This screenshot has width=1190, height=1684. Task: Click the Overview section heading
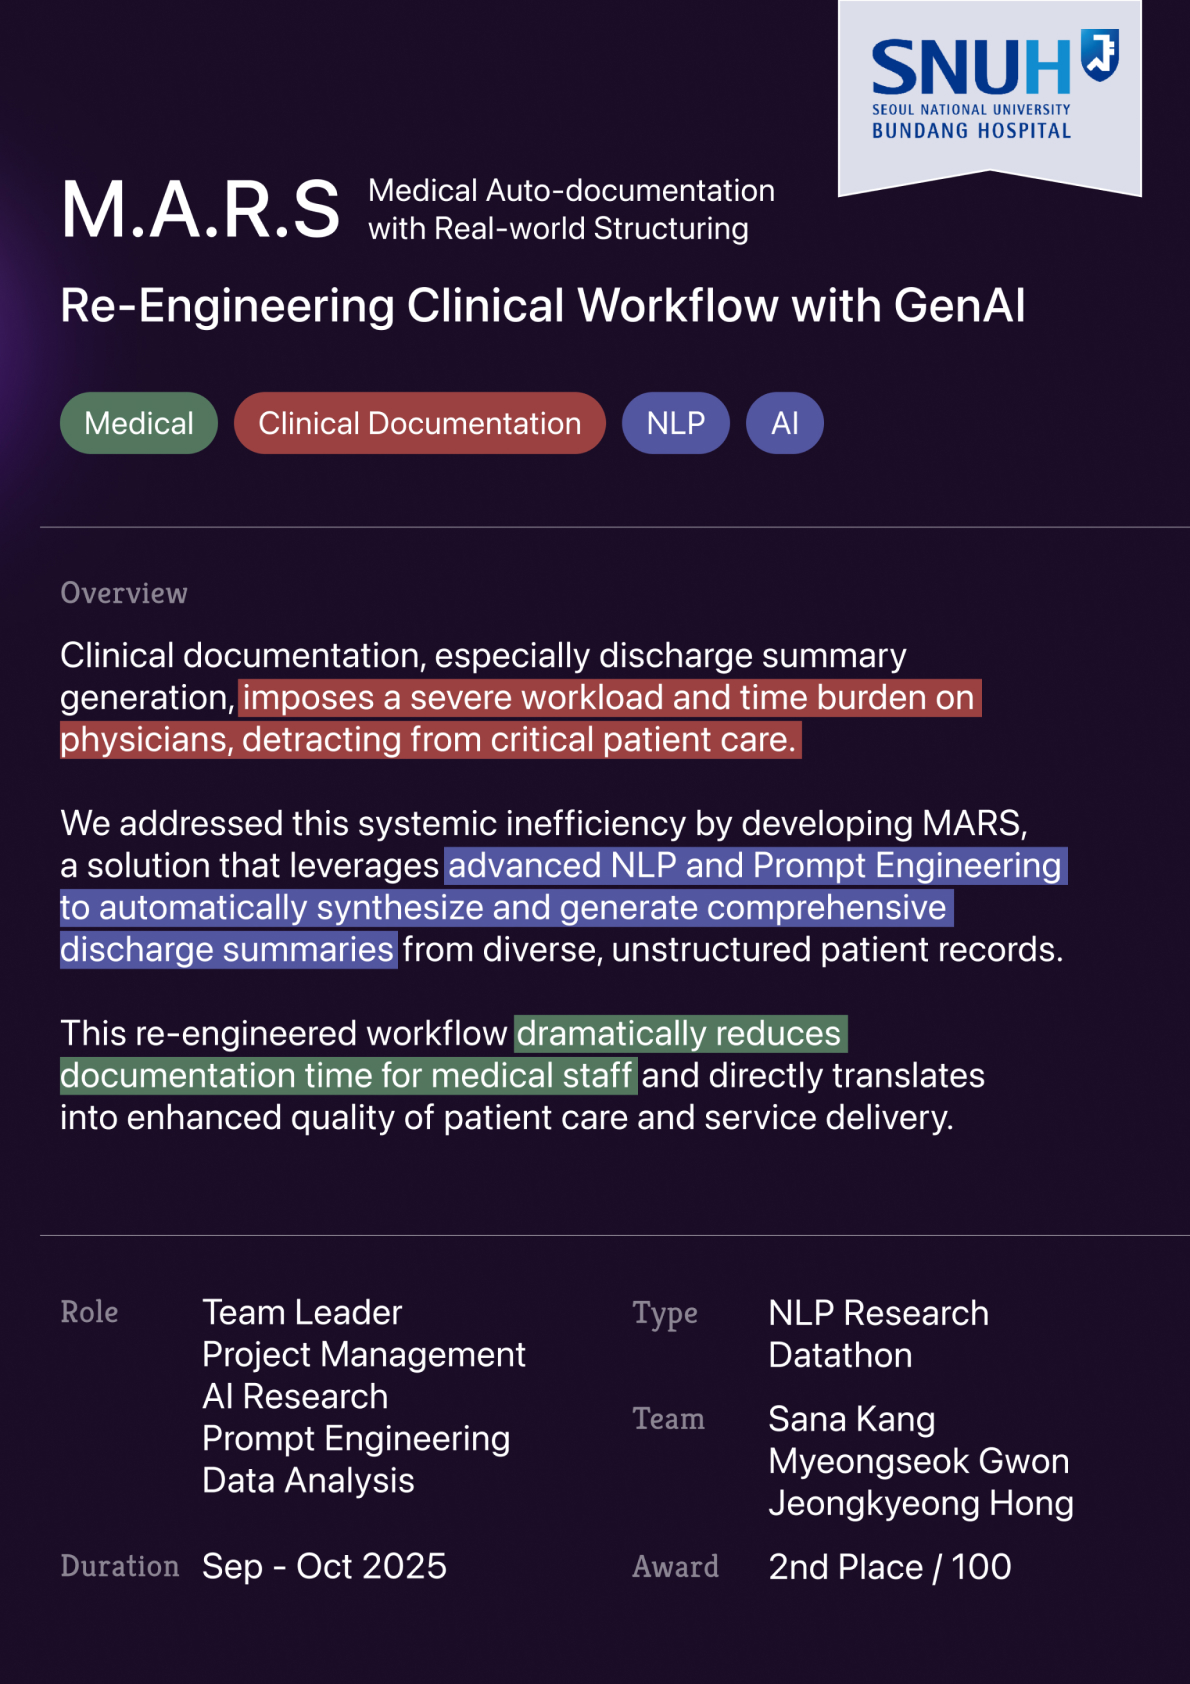point(124,593)
